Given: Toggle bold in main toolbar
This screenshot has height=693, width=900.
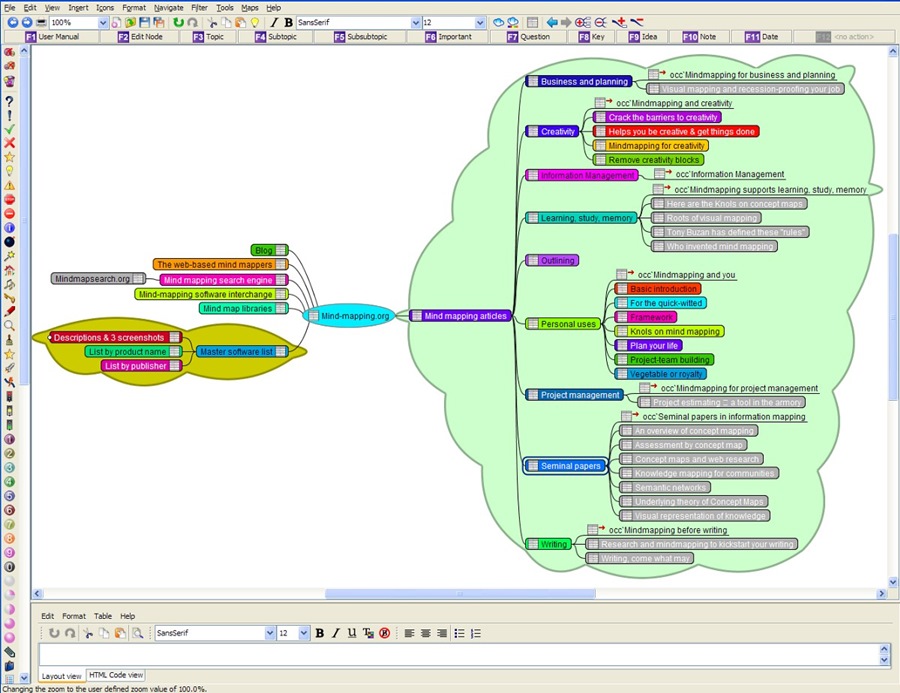Looking at the screenshot, I should click(x=288, y=22).
